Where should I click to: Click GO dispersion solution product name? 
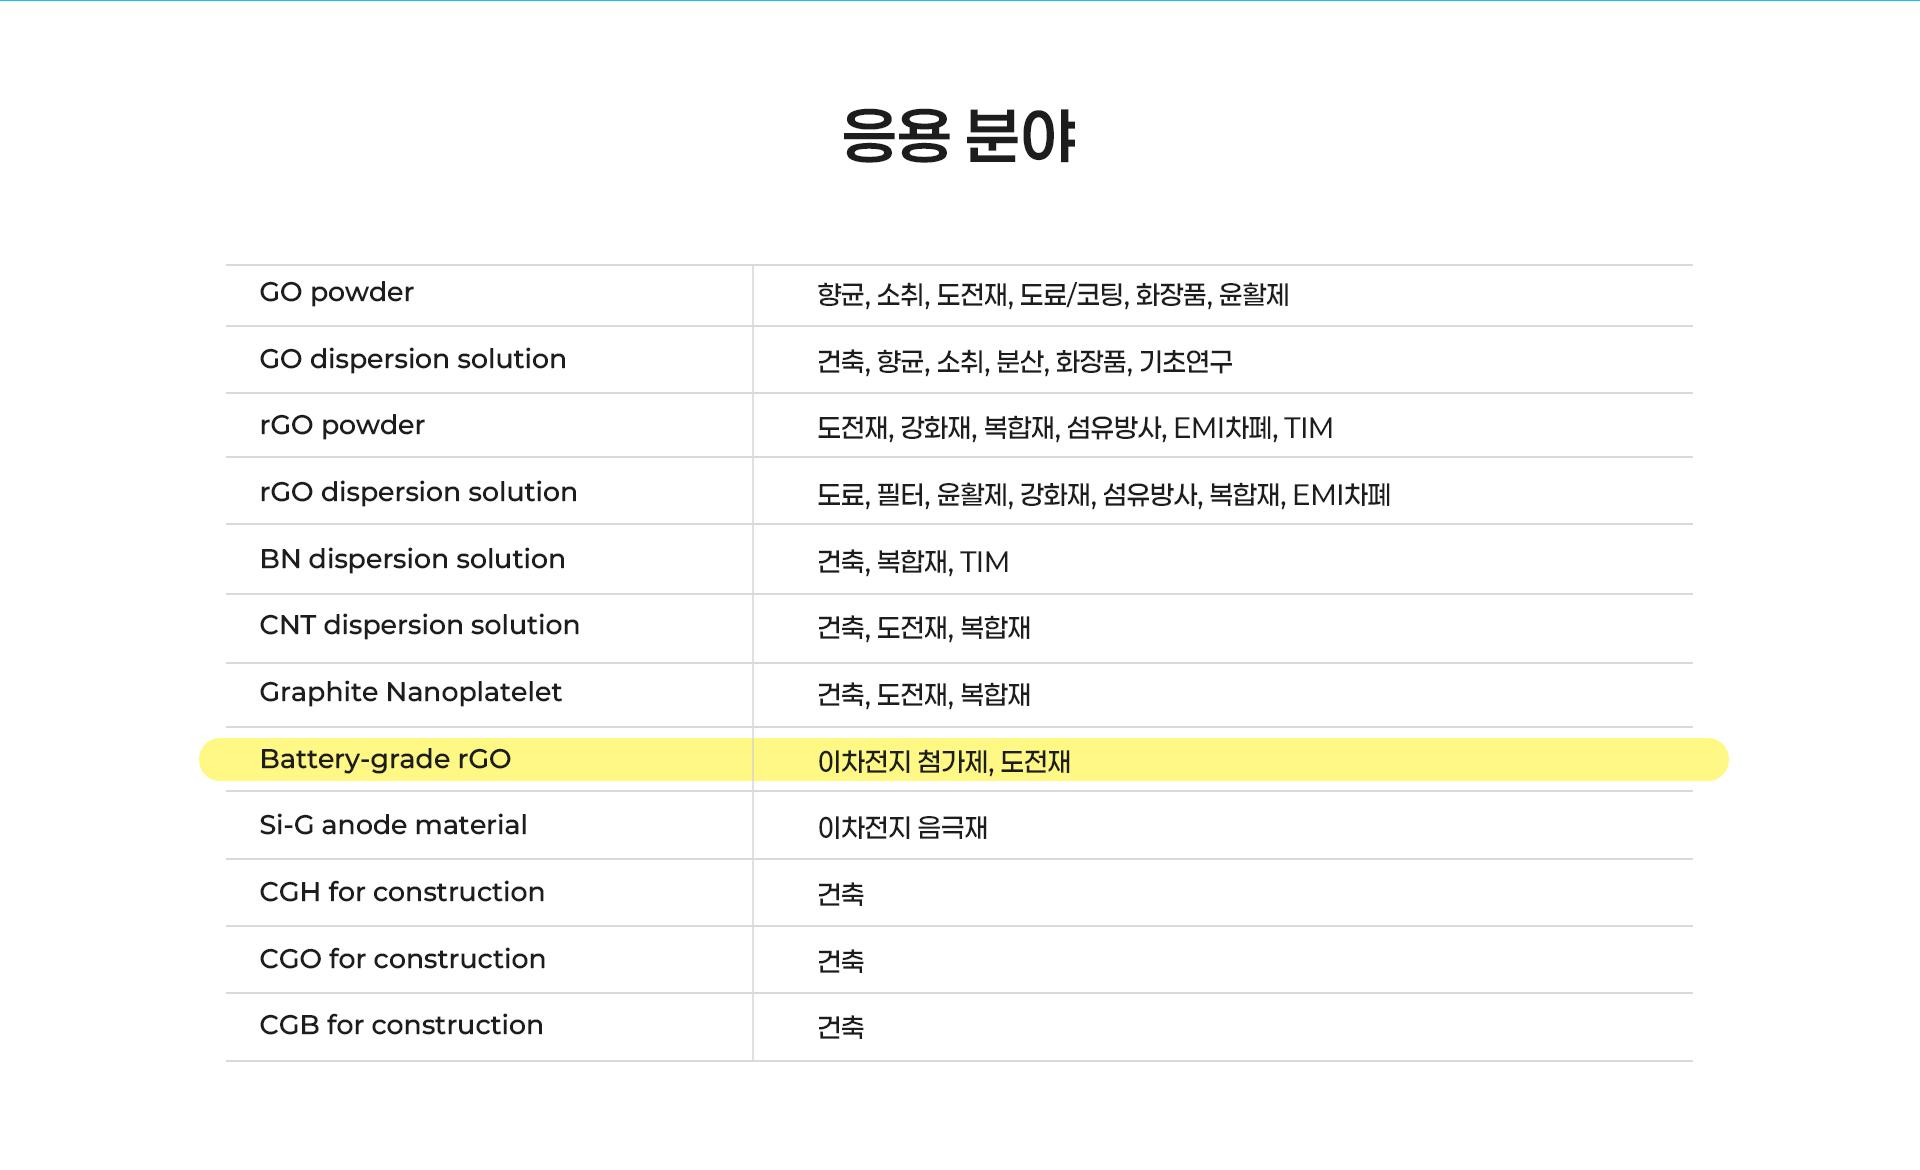point(412,360)
